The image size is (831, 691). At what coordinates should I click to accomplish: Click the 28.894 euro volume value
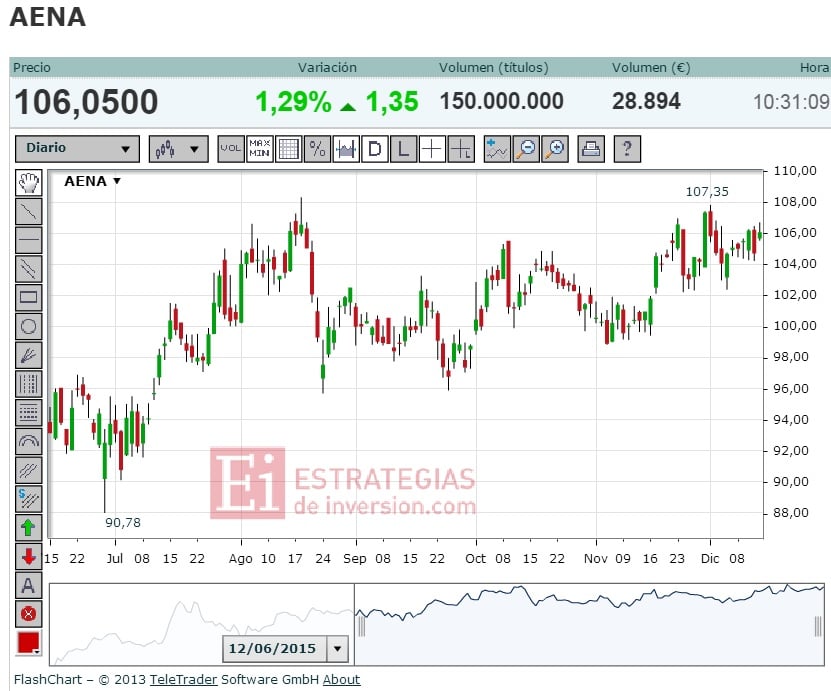click(x=646, y=101)
